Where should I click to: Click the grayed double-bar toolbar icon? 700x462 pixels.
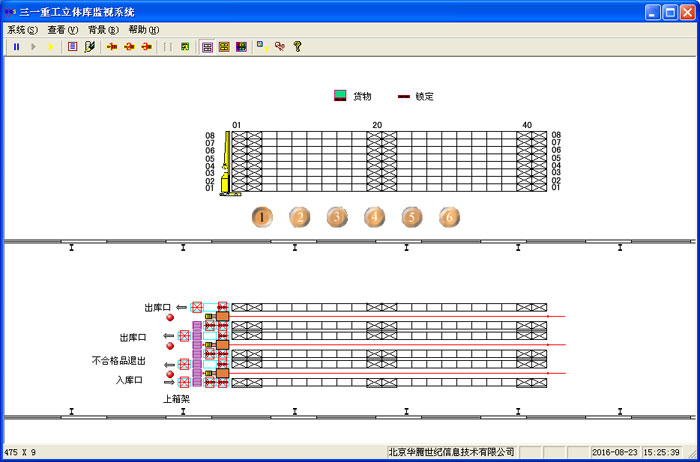(168, 46)
